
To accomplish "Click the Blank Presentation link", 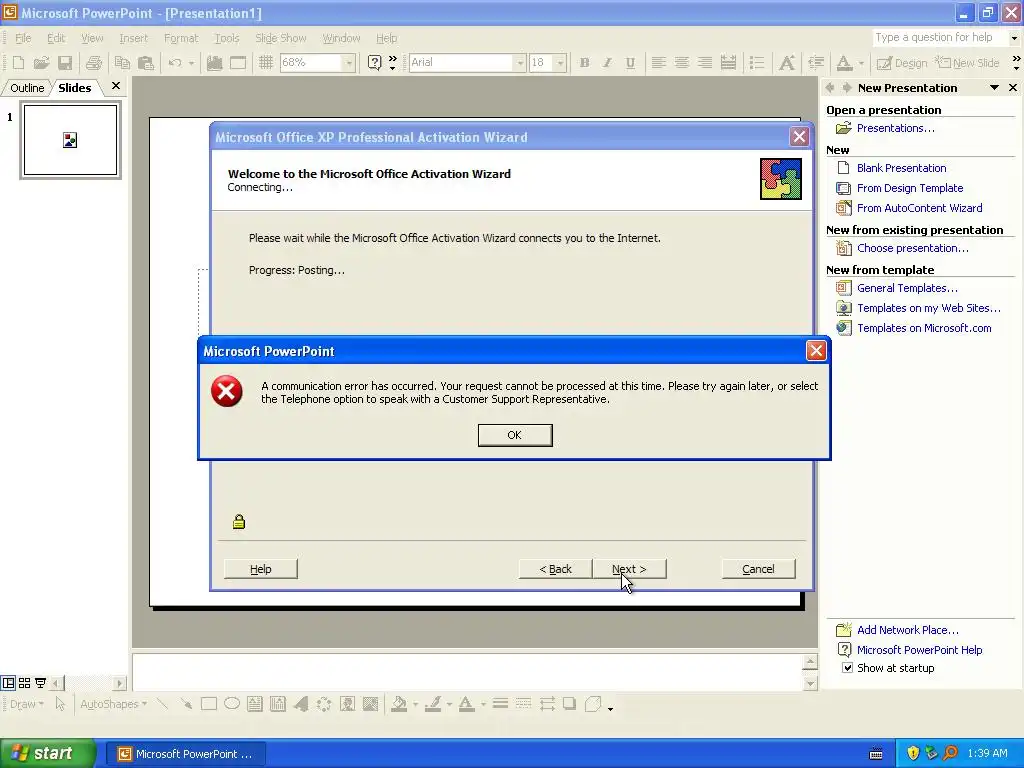I will point(901,168).
